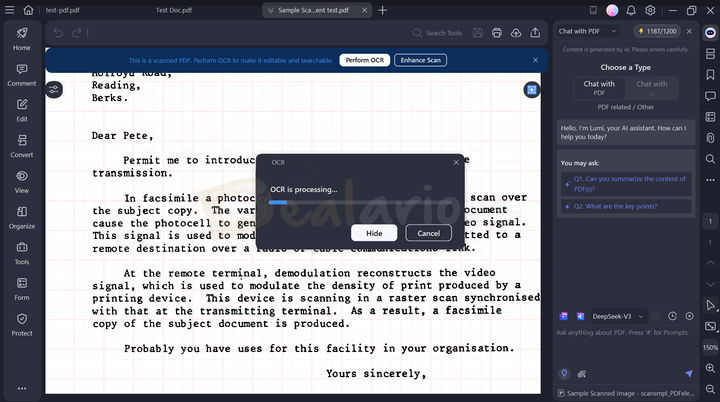The width and height of the screenshot is (720, 402).
Task: Click Hide in the OCR dialog
Action: point(374,233)
